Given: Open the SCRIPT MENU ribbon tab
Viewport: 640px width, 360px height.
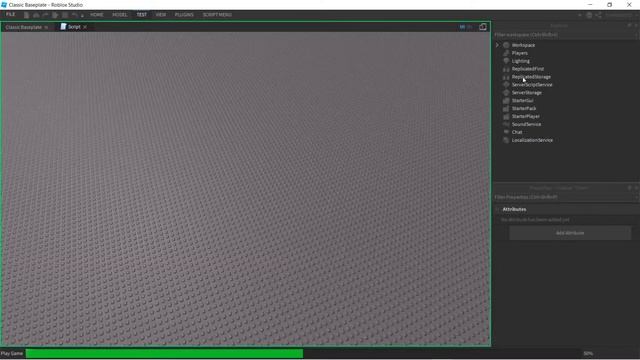Looking at the screenshot, I should tap(217, 15).
